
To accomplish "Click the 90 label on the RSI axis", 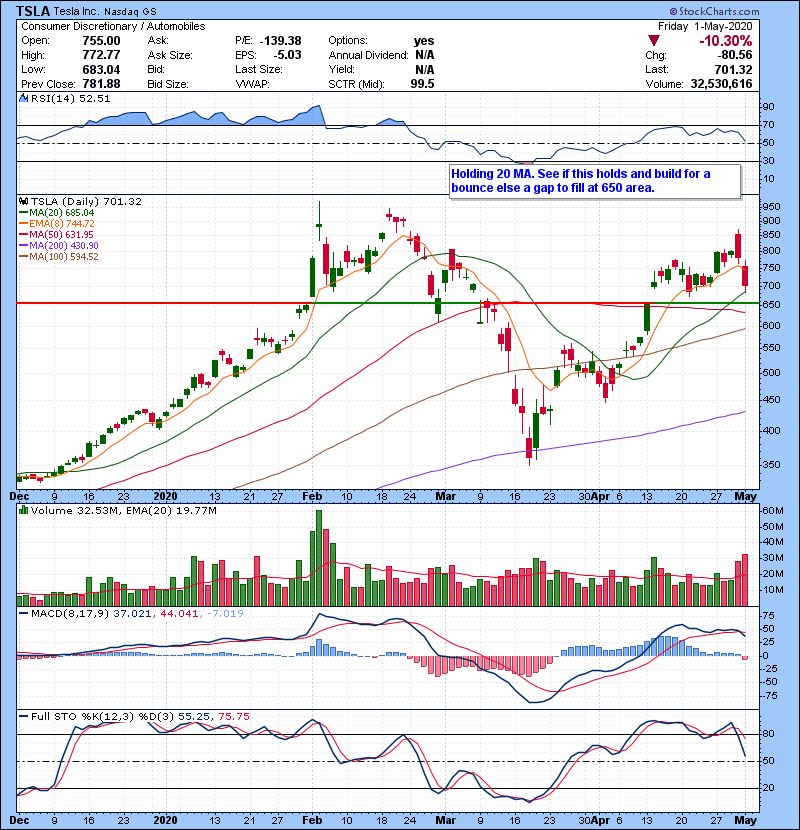I will coord(768,107).
